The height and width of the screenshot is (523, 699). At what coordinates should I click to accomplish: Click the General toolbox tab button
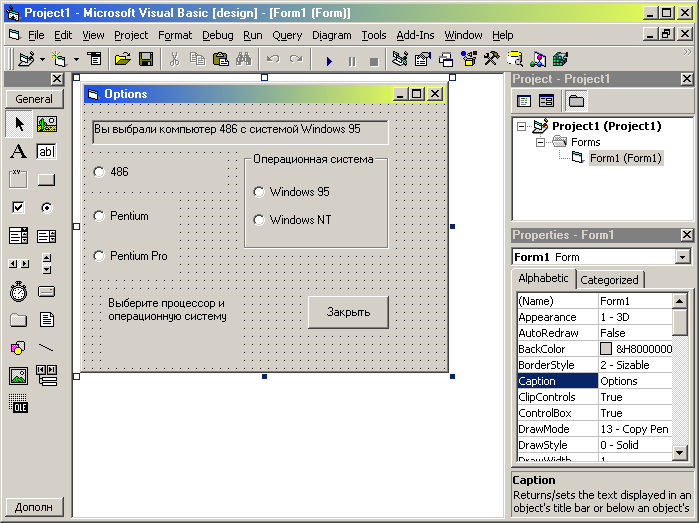pos(34,99)
